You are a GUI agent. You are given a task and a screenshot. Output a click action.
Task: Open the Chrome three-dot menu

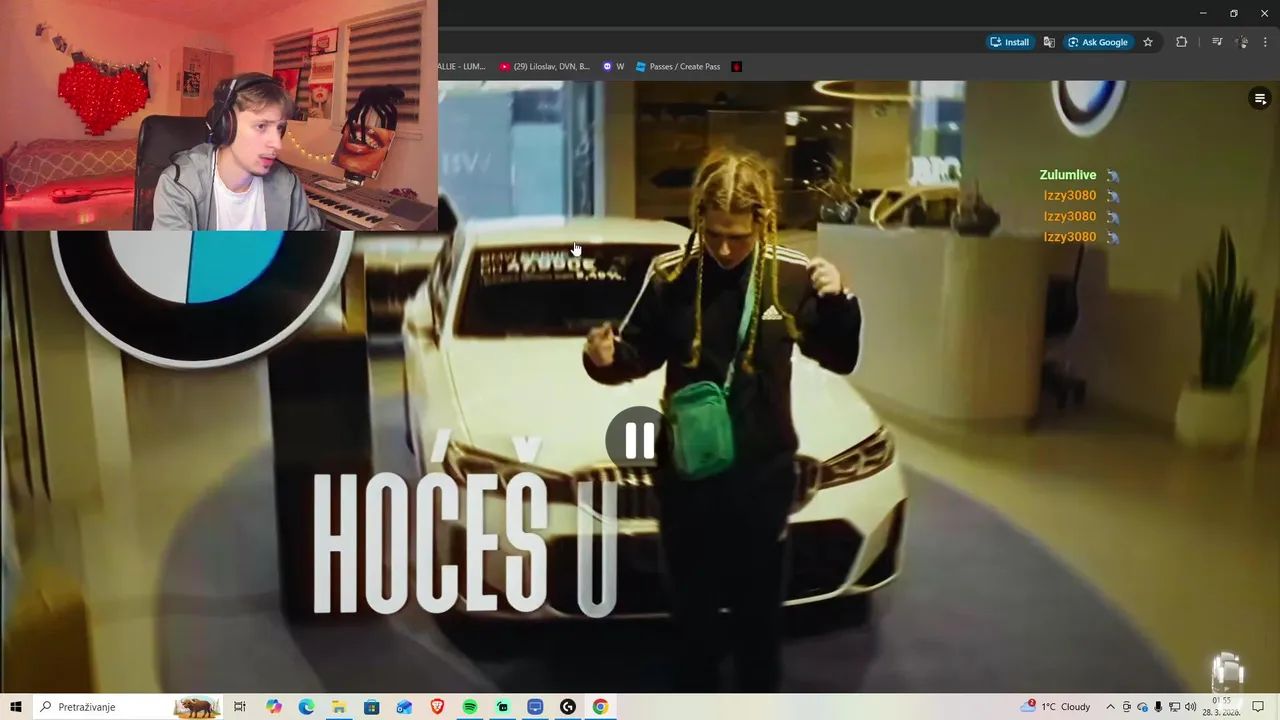pos(1265,42)
